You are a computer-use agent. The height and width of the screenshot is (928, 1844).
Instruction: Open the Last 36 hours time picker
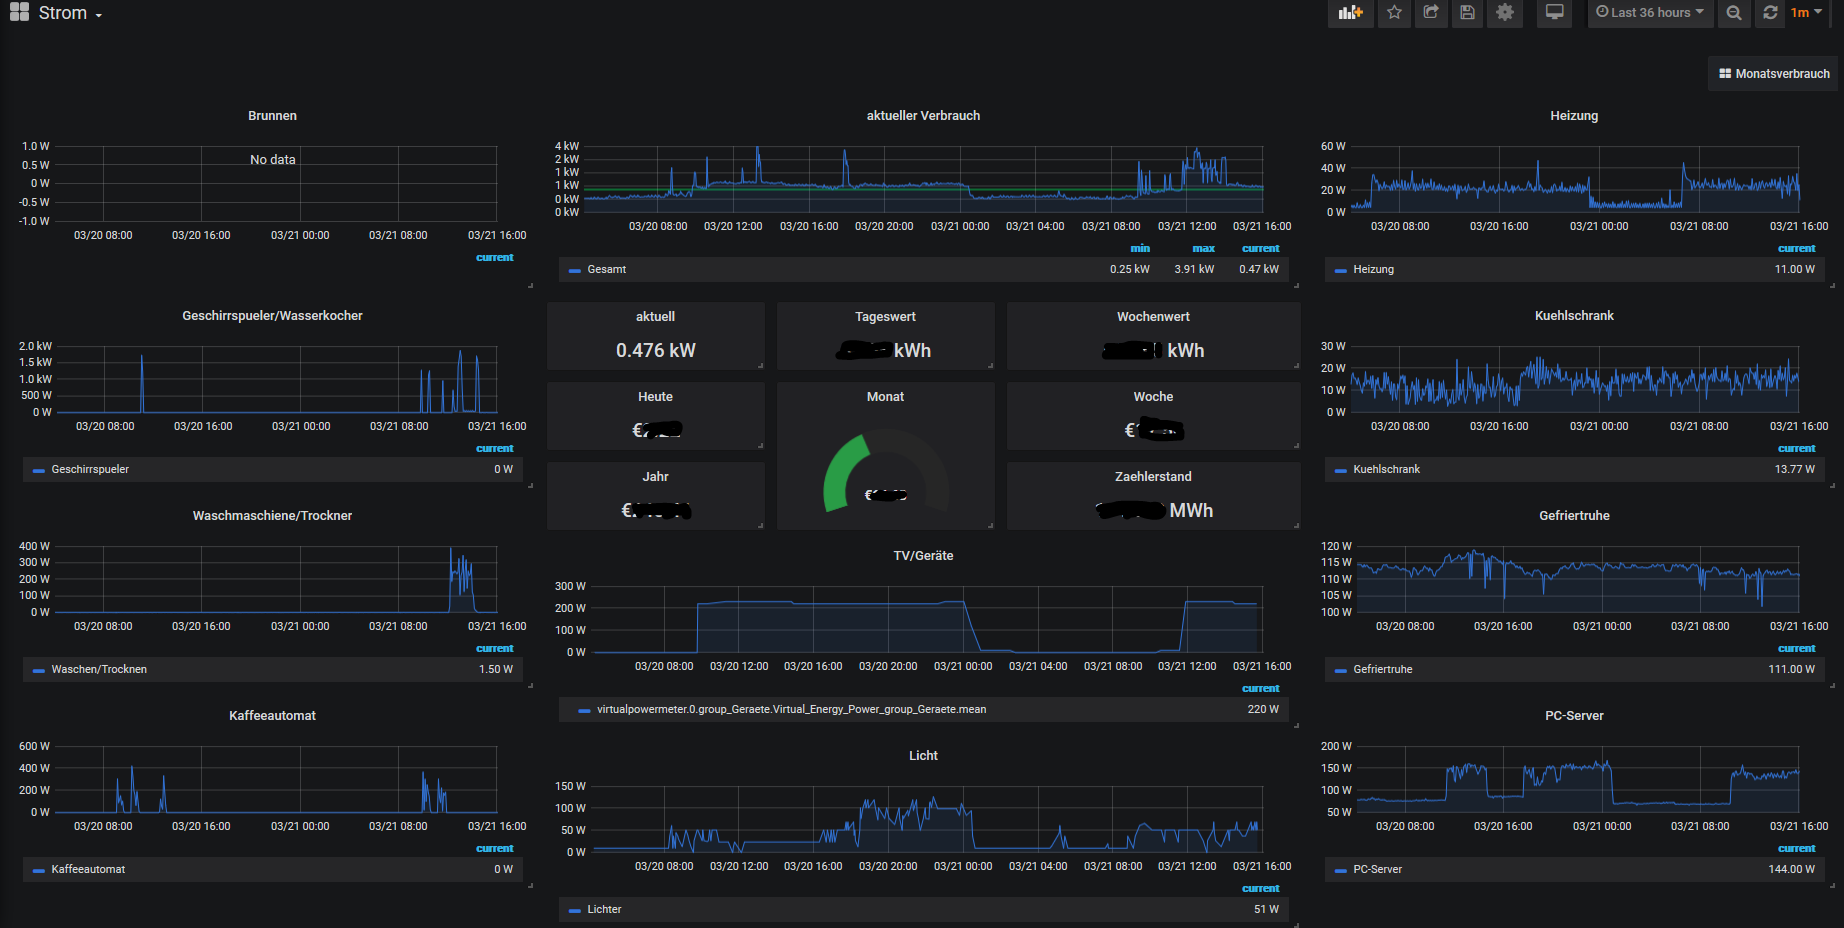[1650, 13]
